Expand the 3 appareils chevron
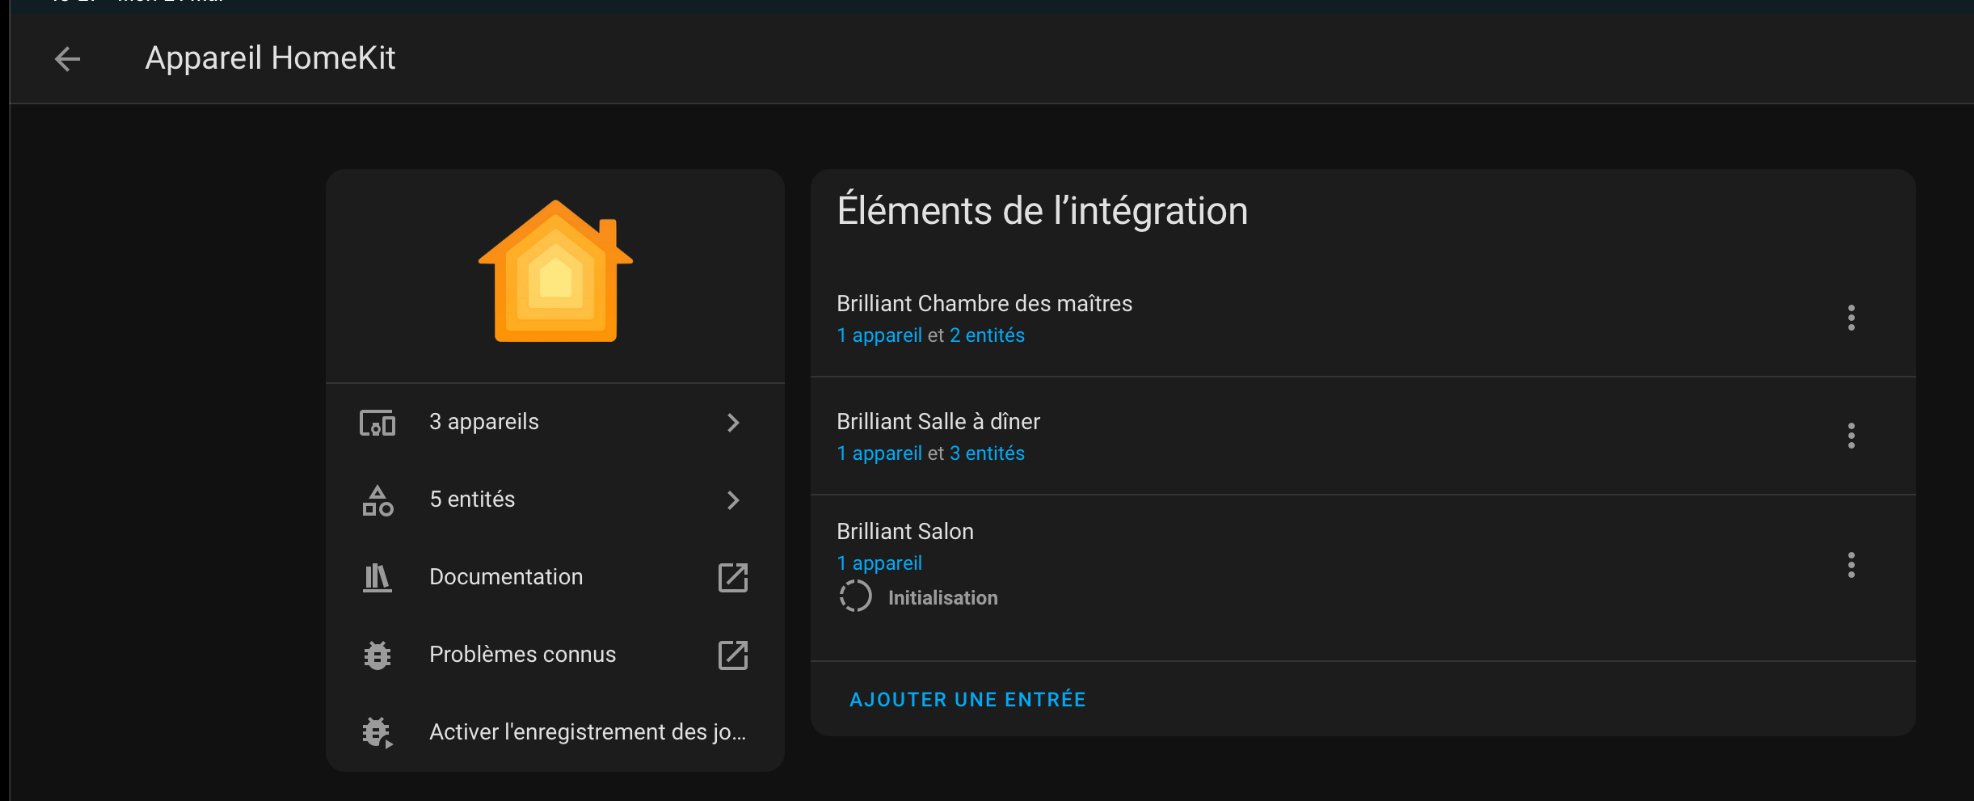The width and height of the screenshot is (1974, 801). (x=733, y=423)
